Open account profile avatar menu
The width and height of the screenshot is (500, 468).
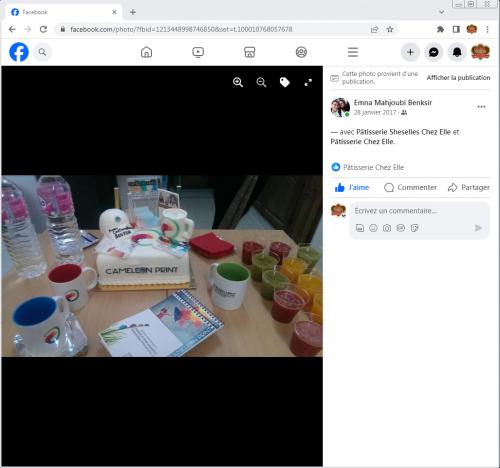480,52
